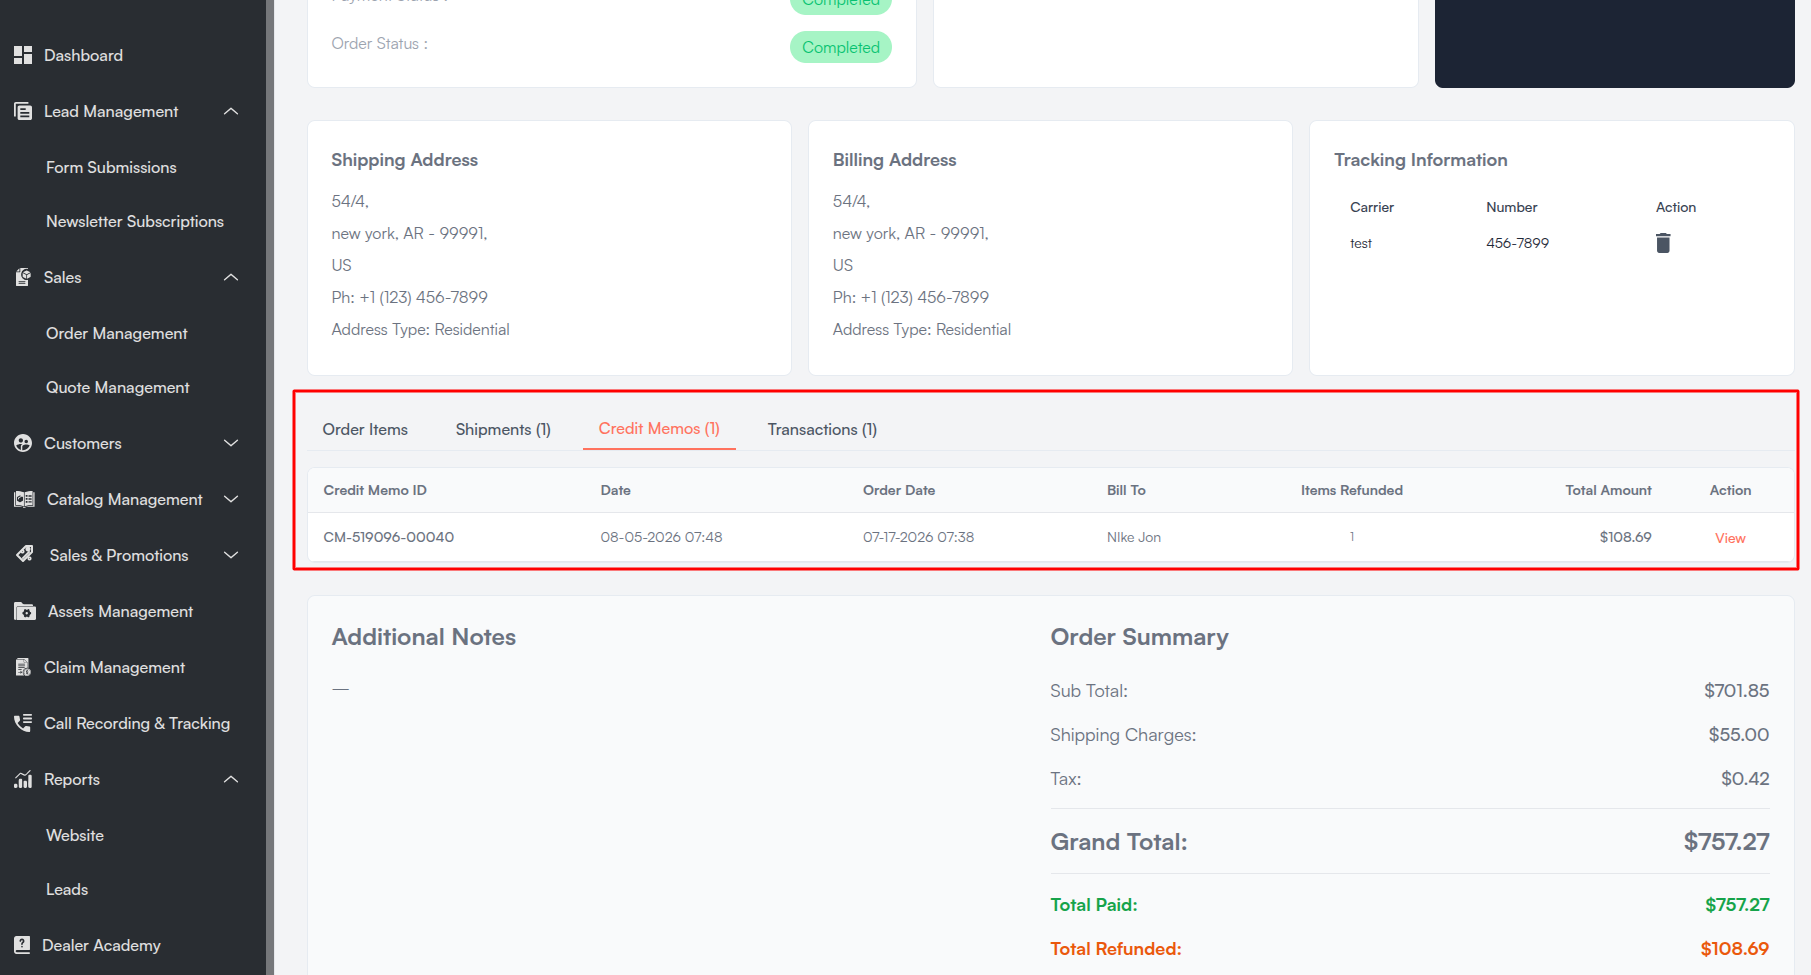Click the Customers icon
1811x975 pixels.
coord(23,443)
